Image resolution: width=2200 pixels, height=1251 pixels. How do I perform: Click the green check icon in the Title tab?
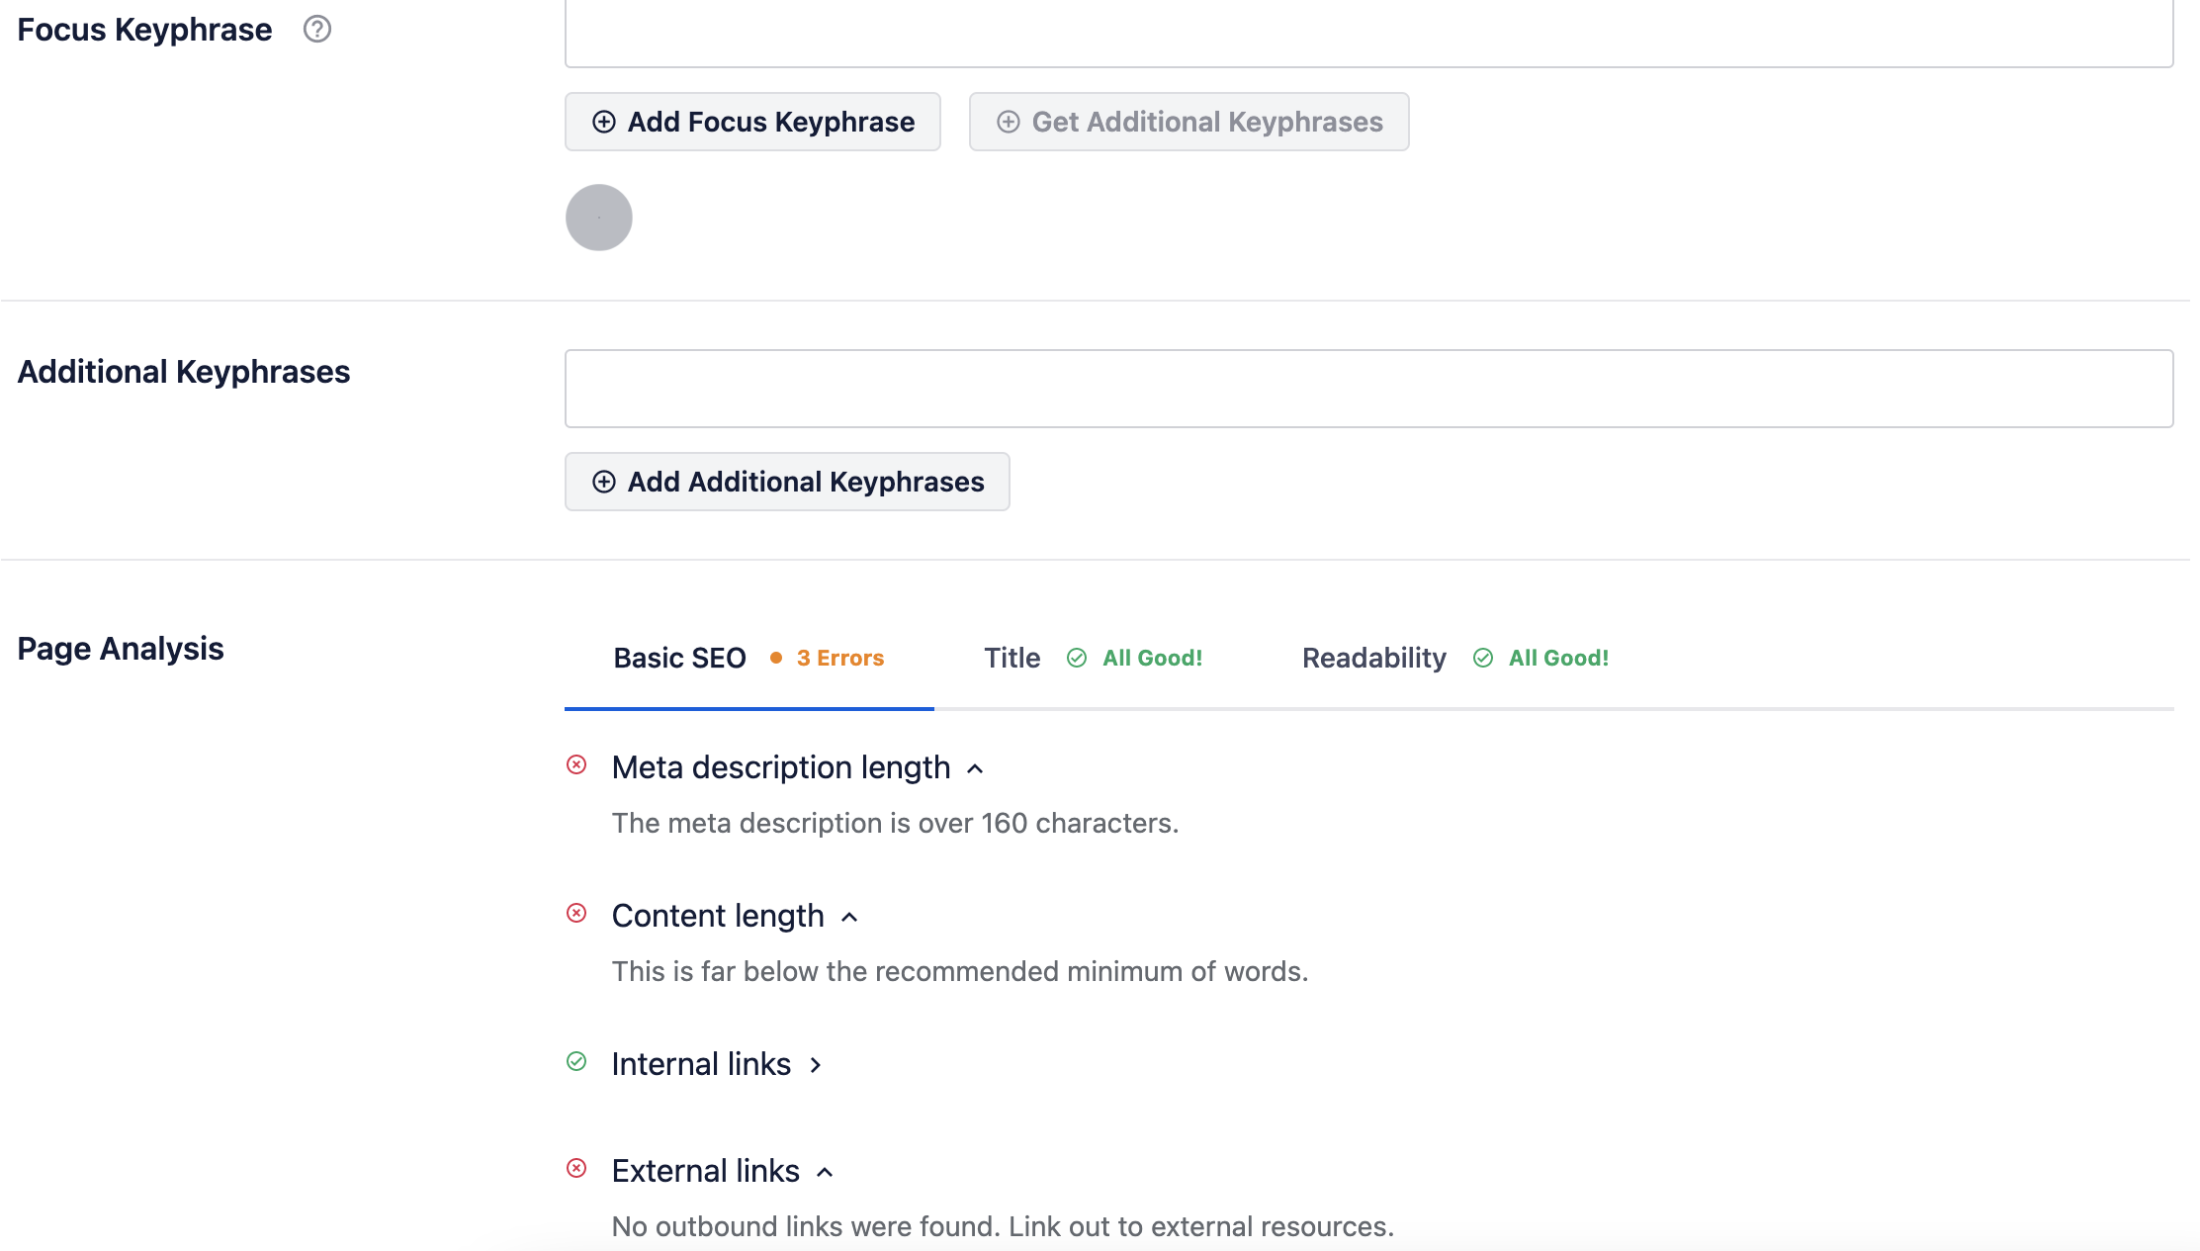[1076, 658]
